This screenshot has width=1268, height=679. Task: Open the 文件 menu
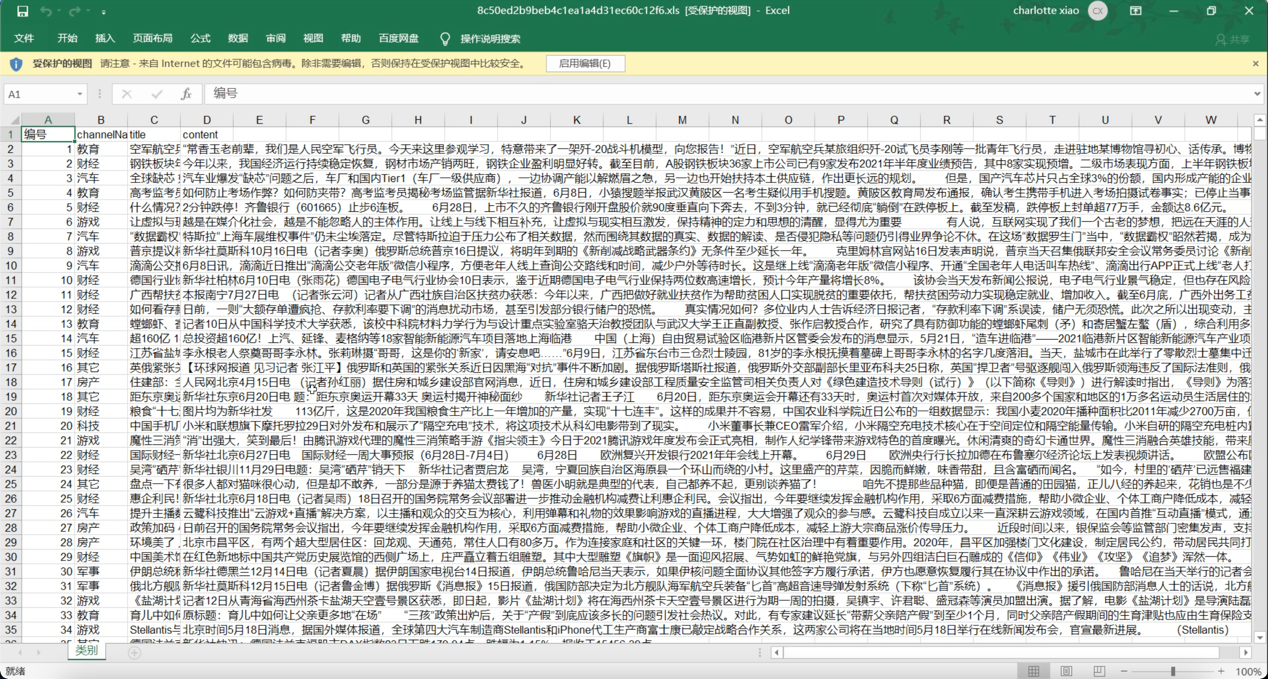pyautogui.click(x=24, y=38)
